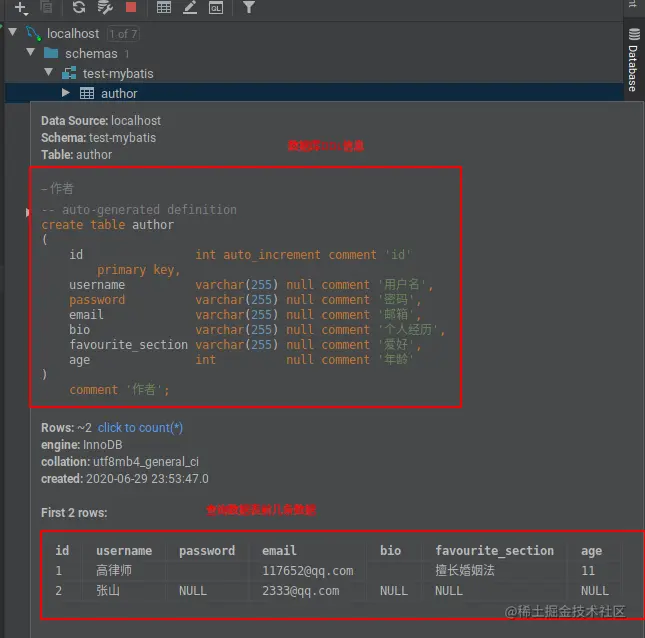Select the localhost data source
The image size is (645, 638).
coord(73,33)
